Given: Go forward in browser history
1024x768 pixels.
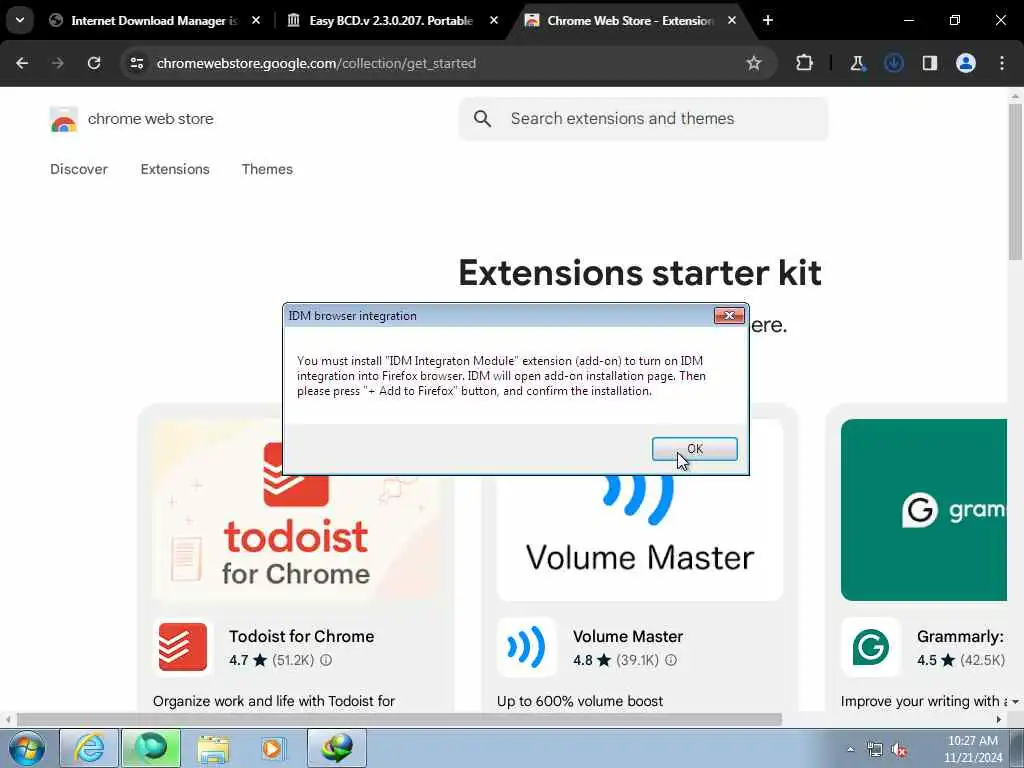Looking at the screenshot, I should point(58,63).
